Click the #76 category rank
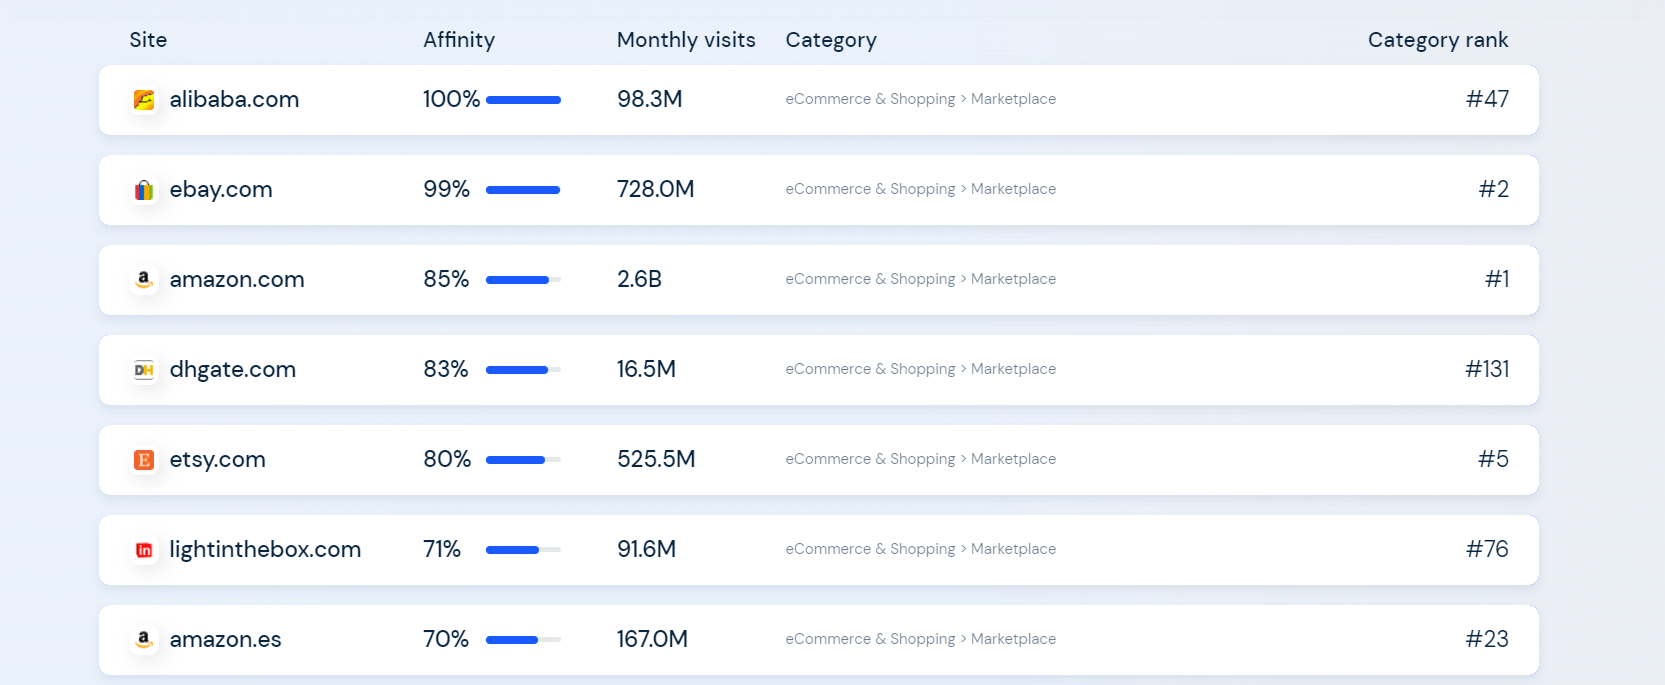 pyautogui.click(x=1488, y=549)
